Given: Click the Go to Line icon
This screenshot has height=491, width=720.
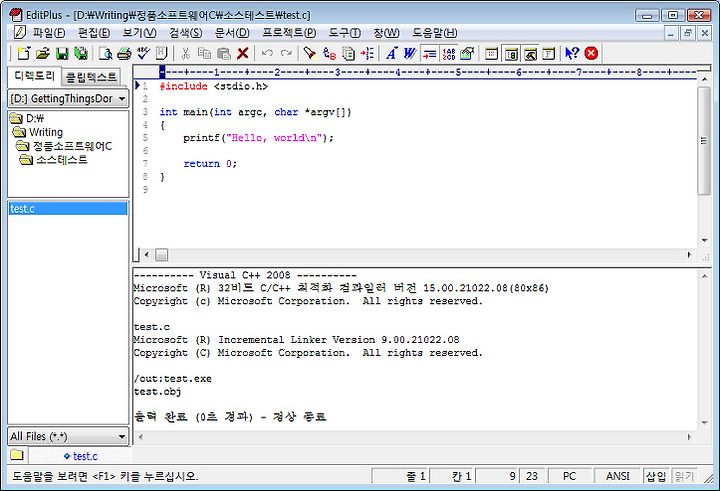Looking at the screenshot, I should [367, 54].
